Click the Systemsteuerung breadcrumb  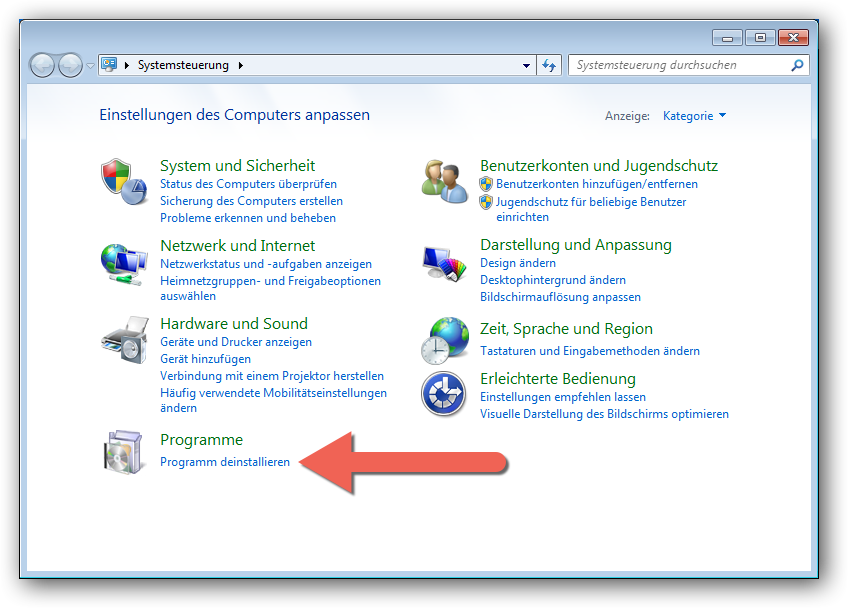click(183, 65)
